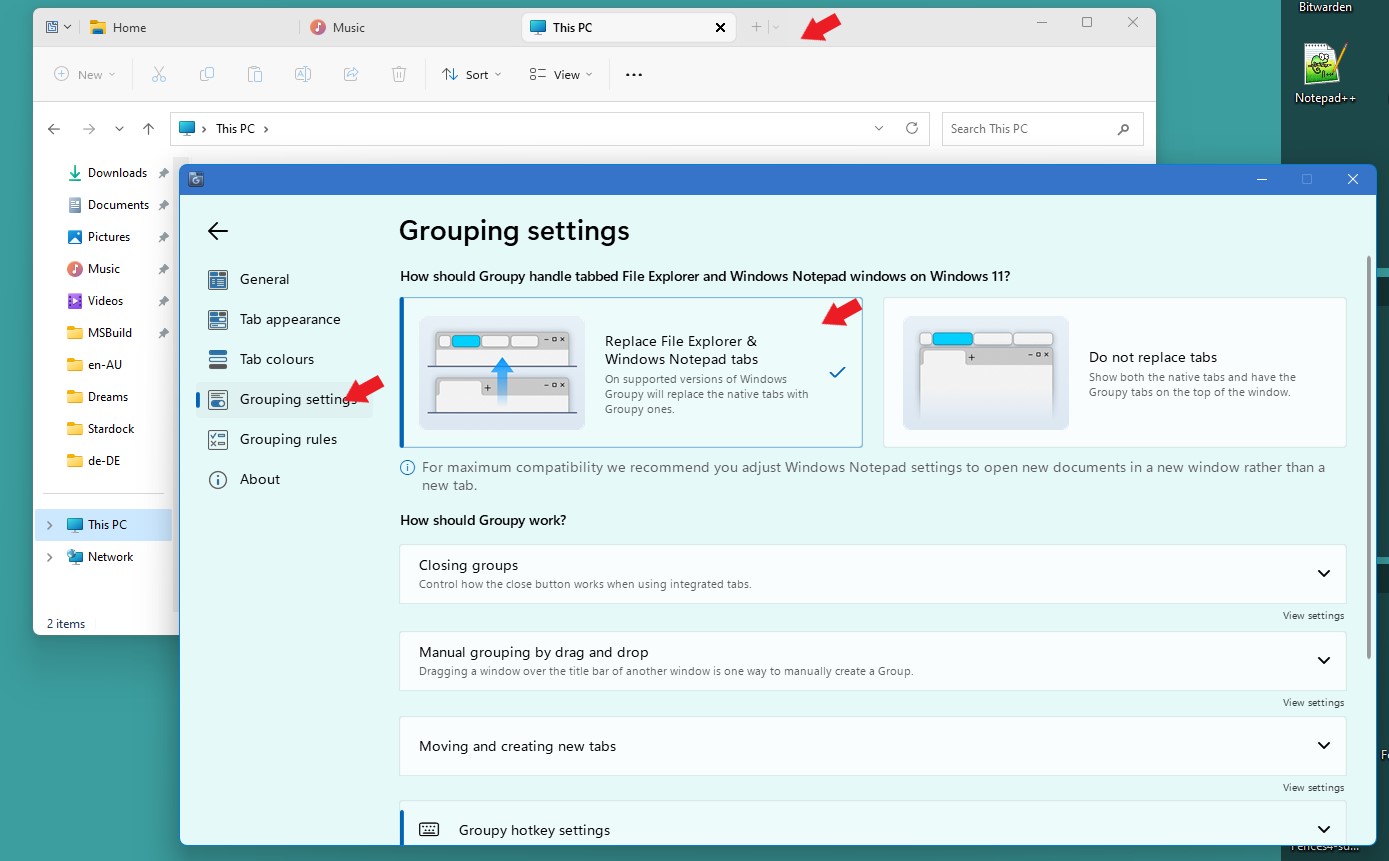Click the Share icon in Explorer toolbar
Viewport: 1389px width, 861px height.
point(351,74)
